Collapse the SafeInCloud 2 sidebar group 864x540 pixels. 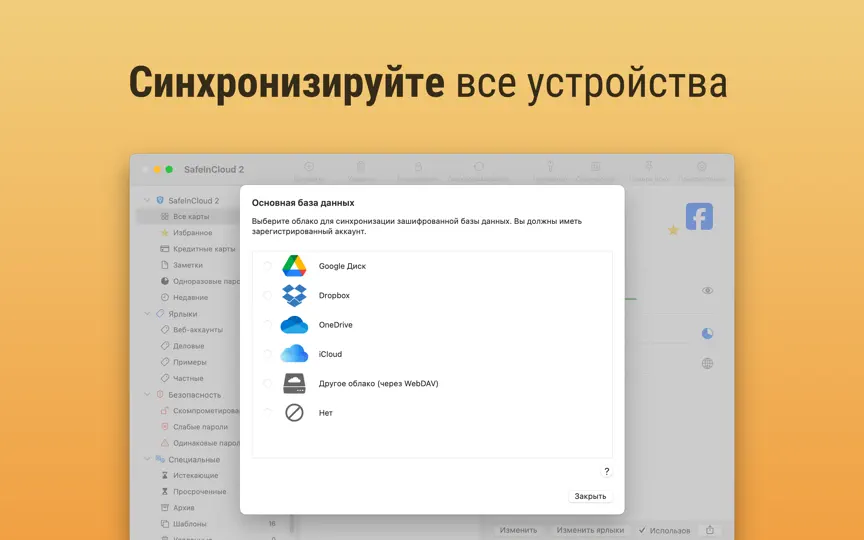pos(147,200)
